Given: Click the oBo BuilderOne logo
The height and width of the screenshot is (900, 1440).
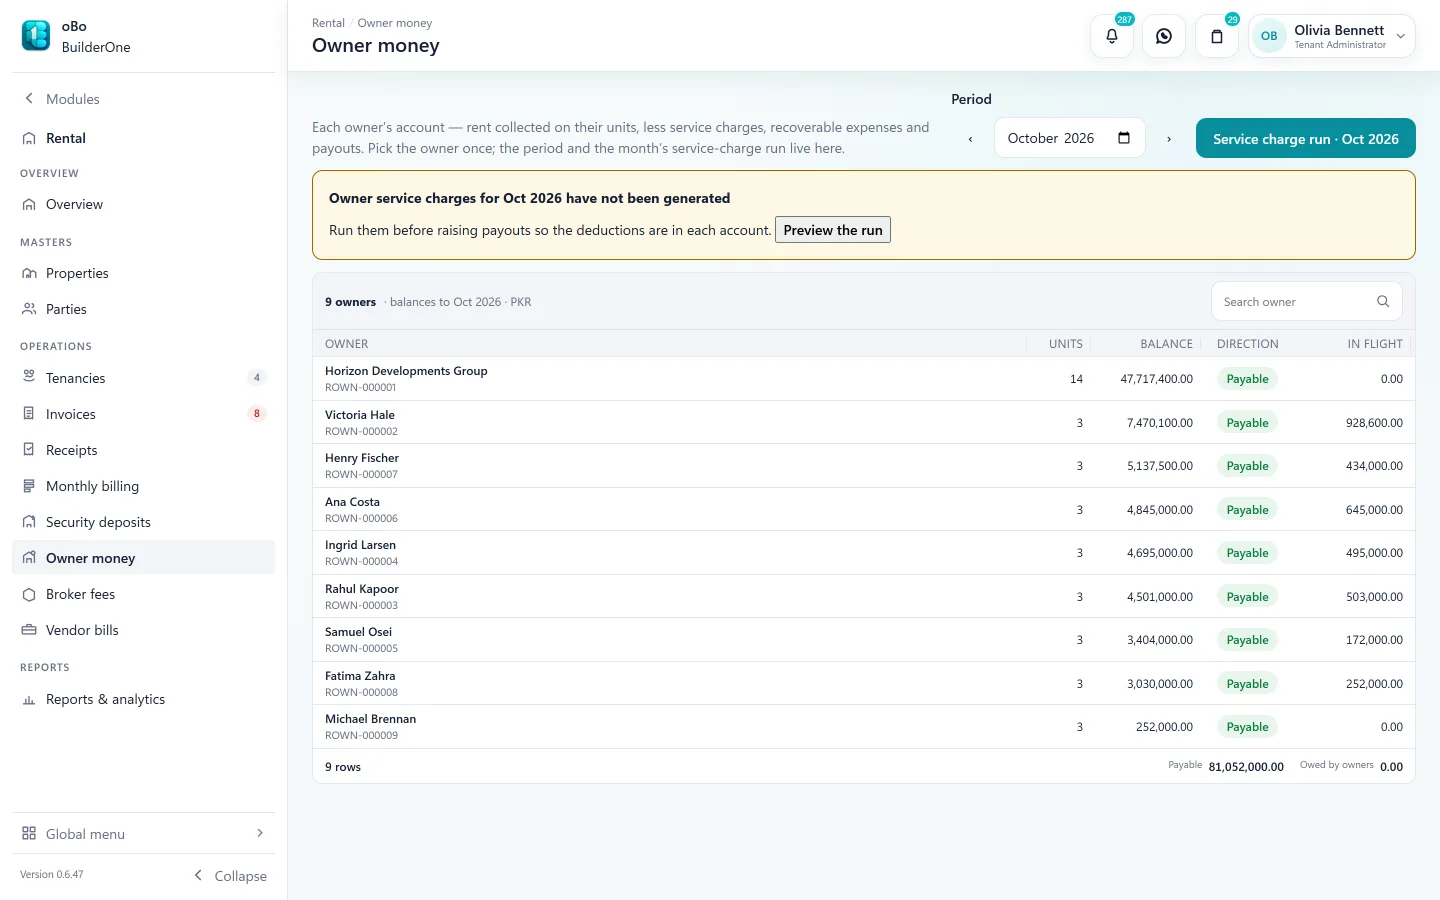Looking at the screenshot, I should [36, 36].
